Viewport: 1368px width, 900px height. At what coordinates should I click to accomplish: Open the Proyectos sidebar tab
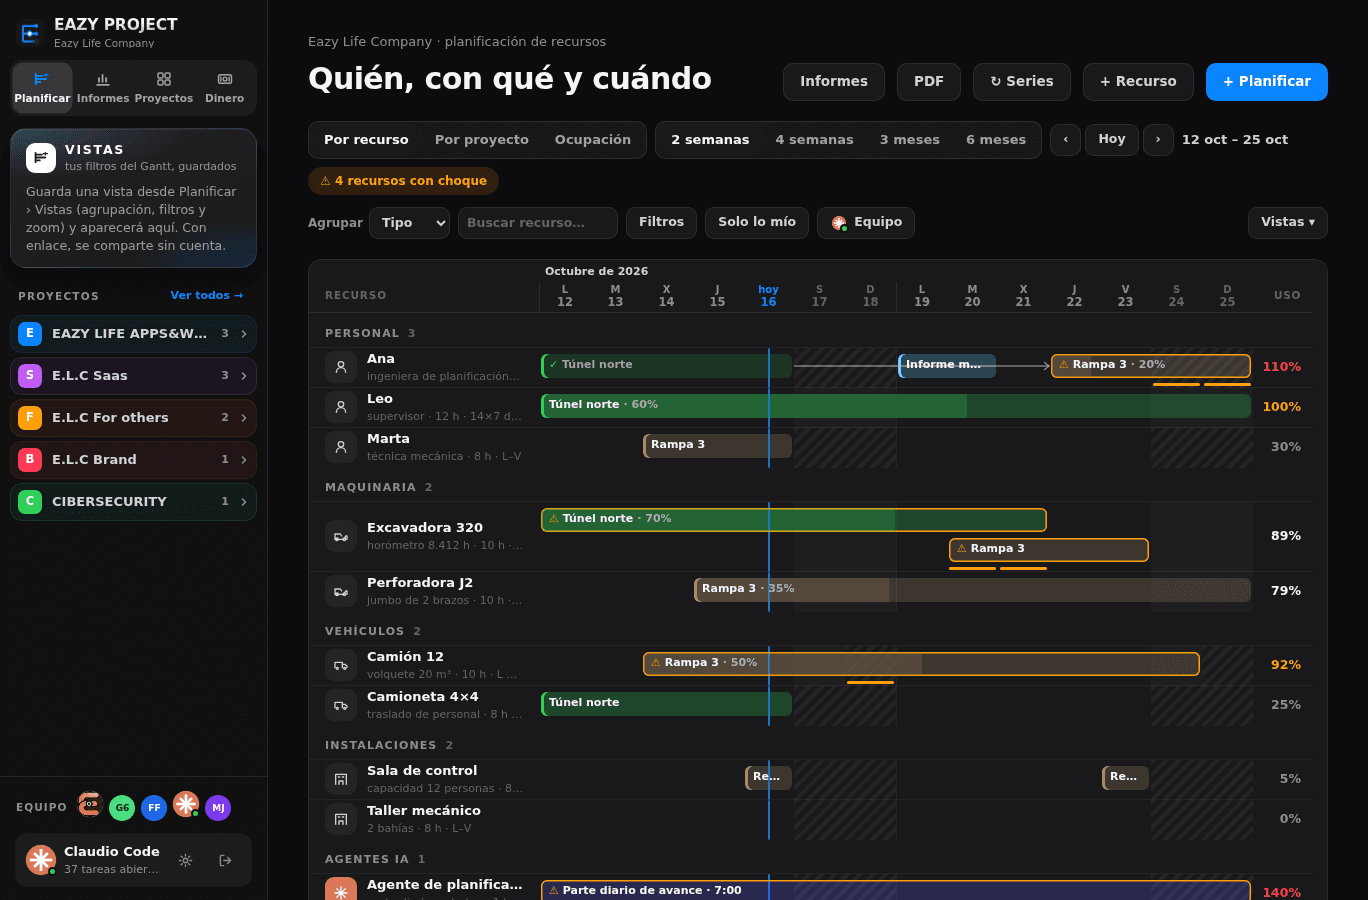tap(164, 88)
